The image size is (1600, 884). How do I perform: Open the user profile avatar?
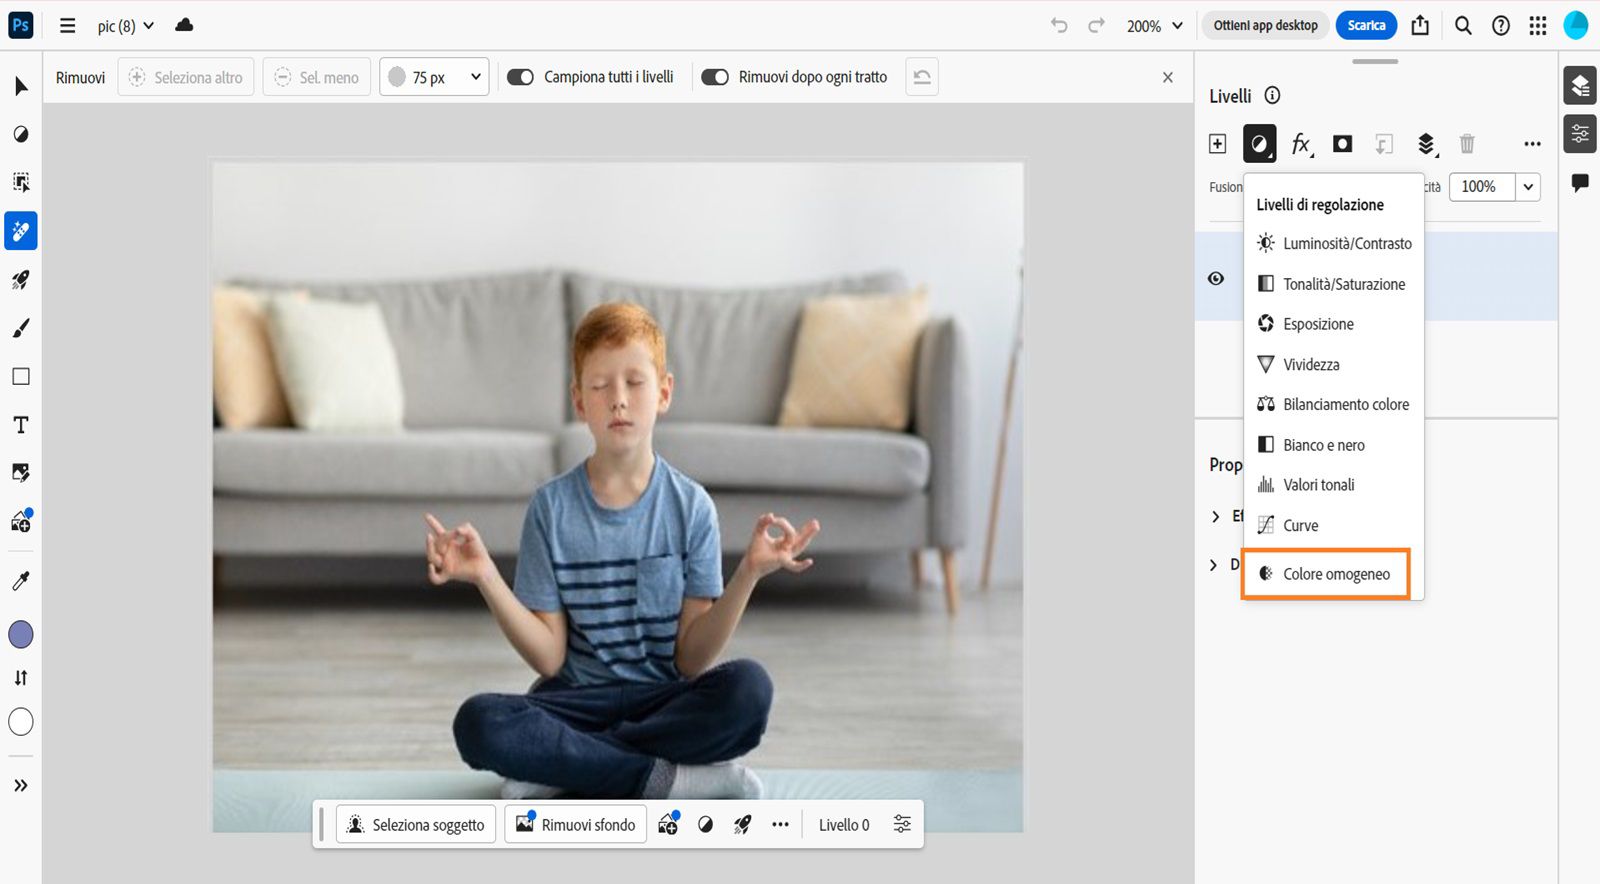[1576, 25]
